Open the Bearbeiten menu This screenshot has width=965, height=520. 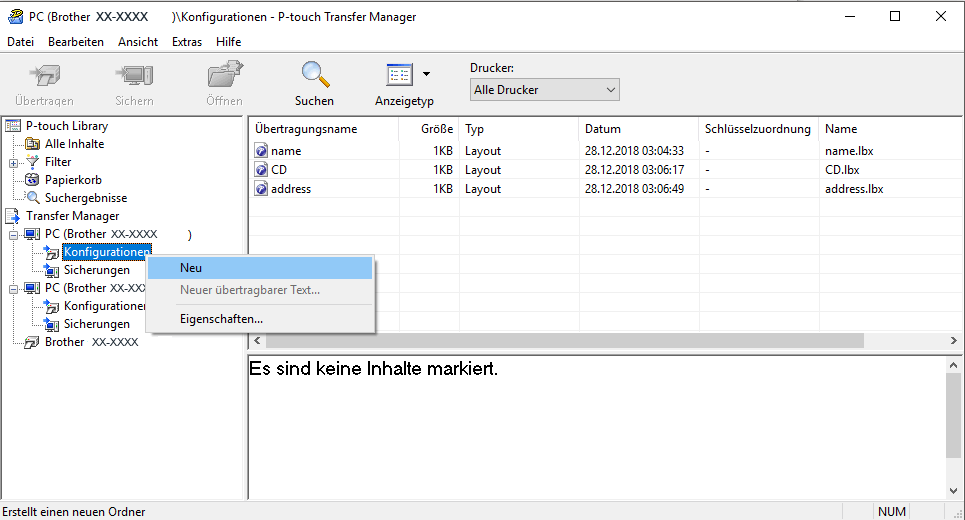pyautogui.click(x=76, y=42)
